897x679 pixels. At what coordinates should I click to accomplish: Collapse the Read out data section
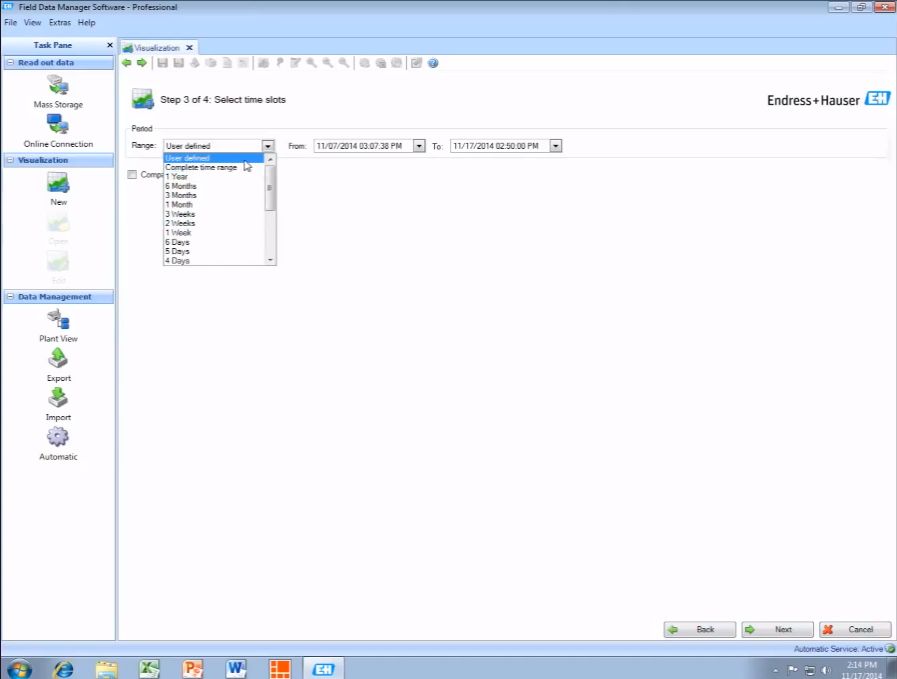10,62
